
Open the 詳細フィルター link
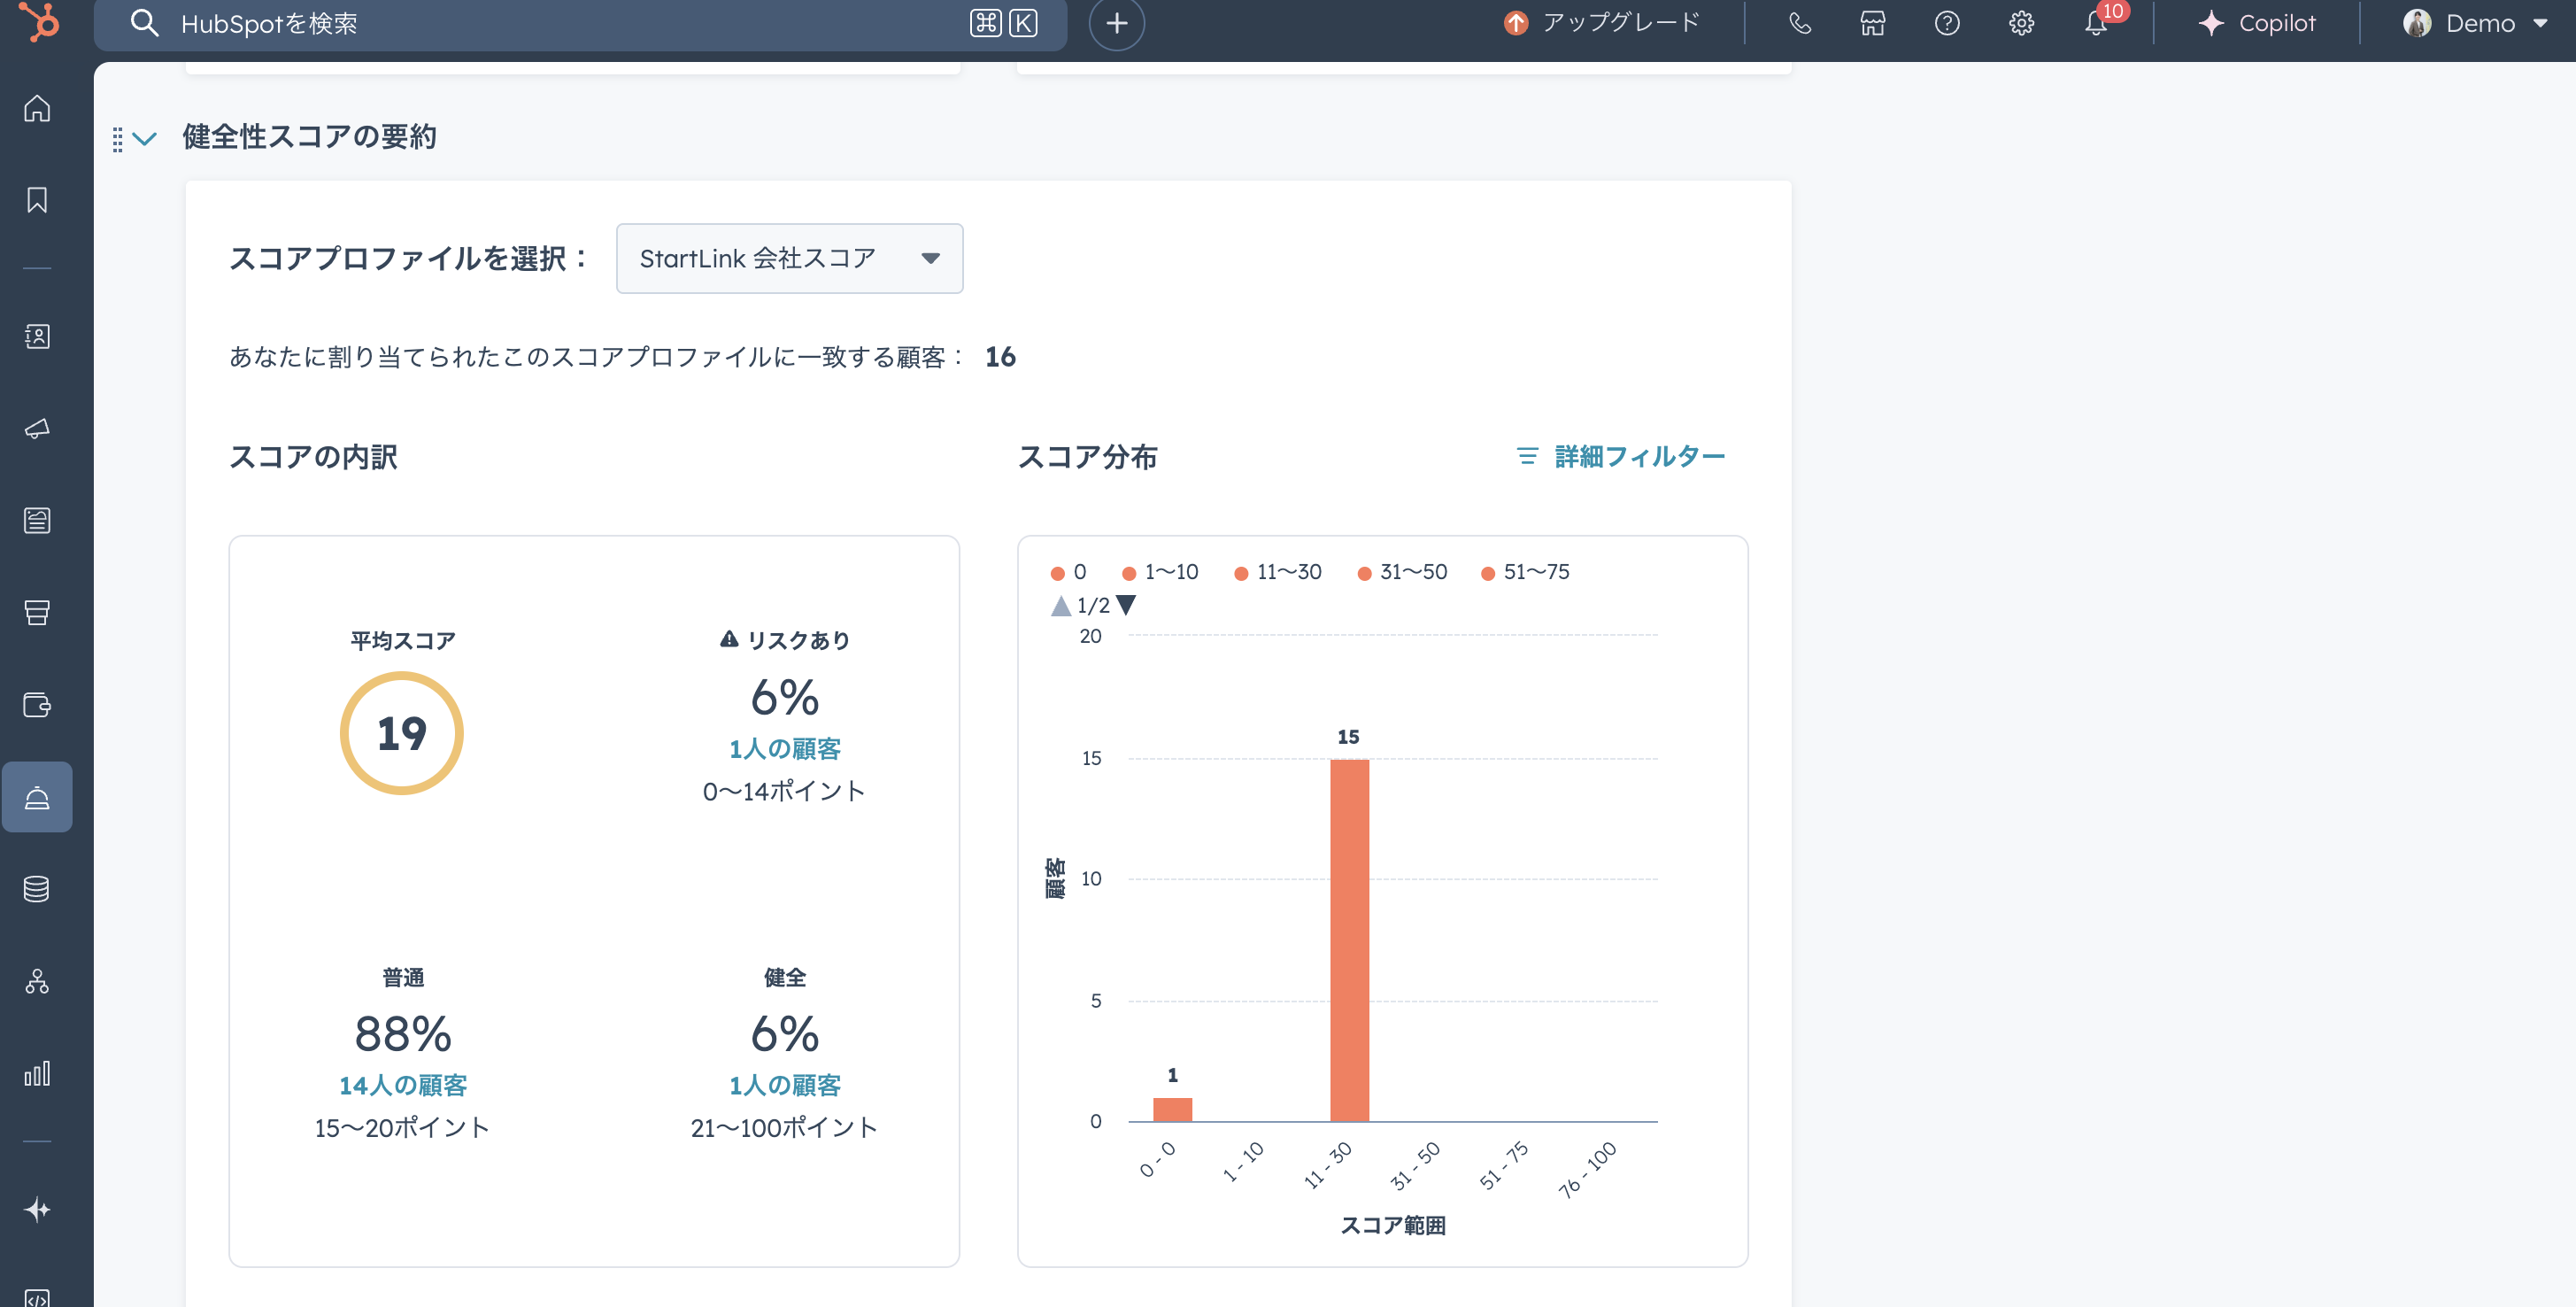[x=1621, y=457]
